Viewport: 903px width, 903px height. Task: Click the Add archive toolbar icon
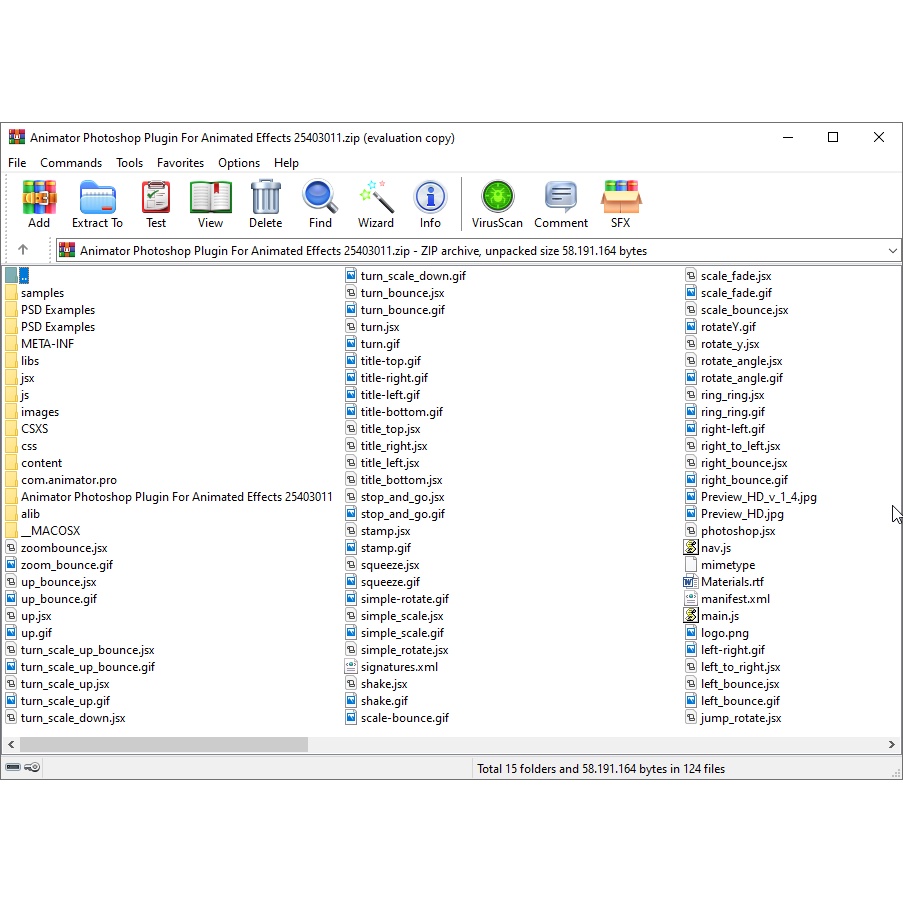pyautogui.click(x=39, y=204)
